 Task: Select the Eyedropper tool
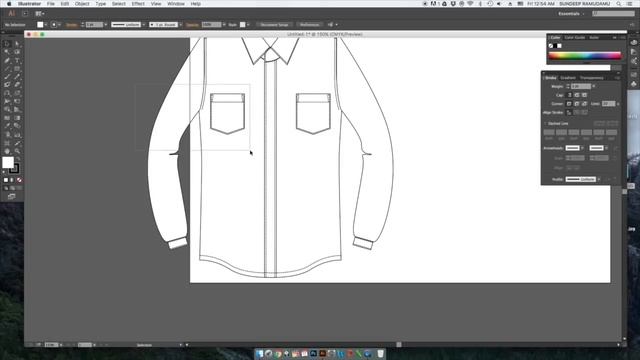(7, 126)
